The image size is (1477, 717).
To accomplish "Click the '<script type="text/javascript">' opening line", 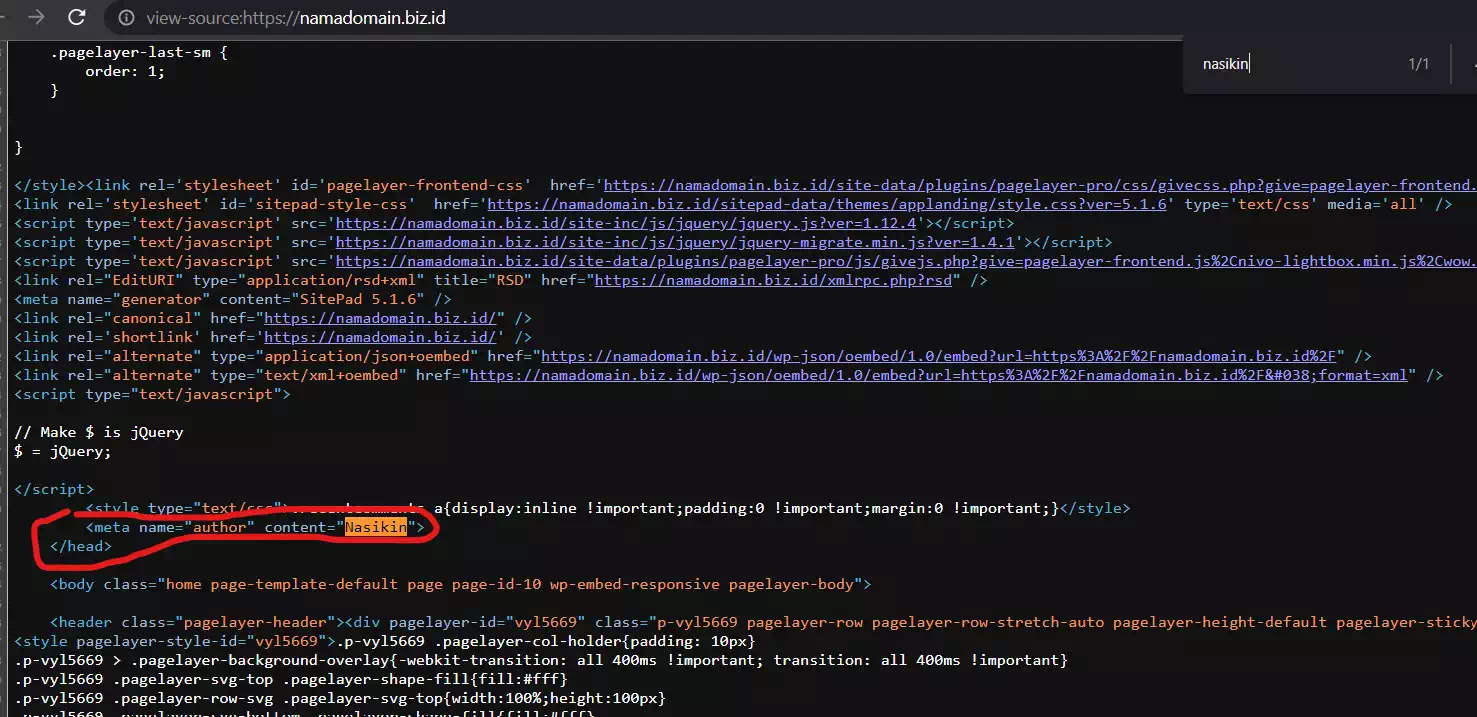I will (152, 394).
